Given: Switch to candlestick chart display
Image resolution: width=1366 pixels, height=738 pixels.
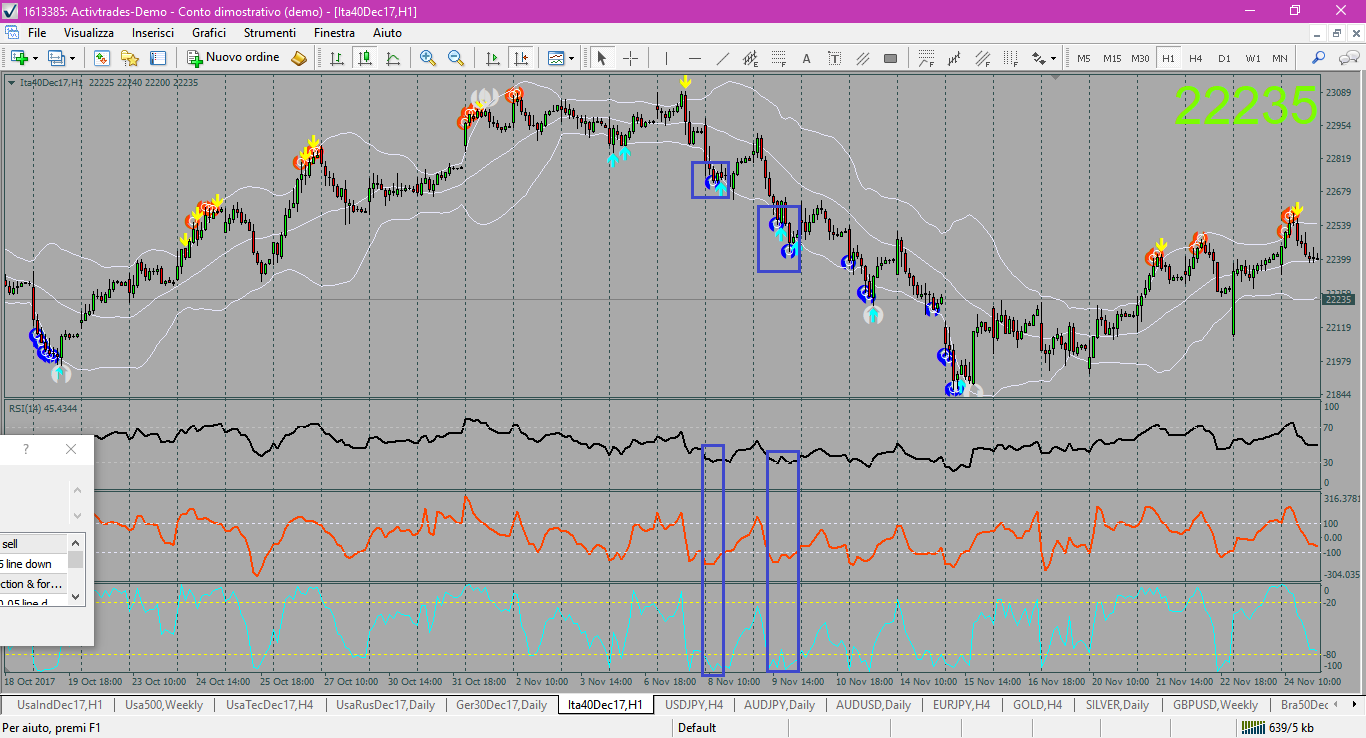Looking at the screenshot, I should point(365,58).
